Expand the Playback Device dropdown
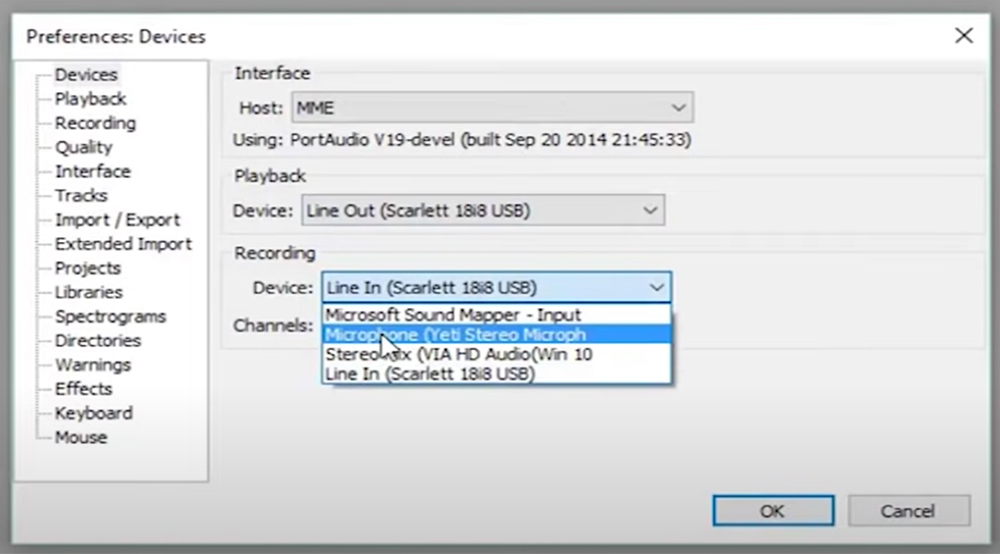Screen dimensions: 1000x554 [x=483, y=210]
